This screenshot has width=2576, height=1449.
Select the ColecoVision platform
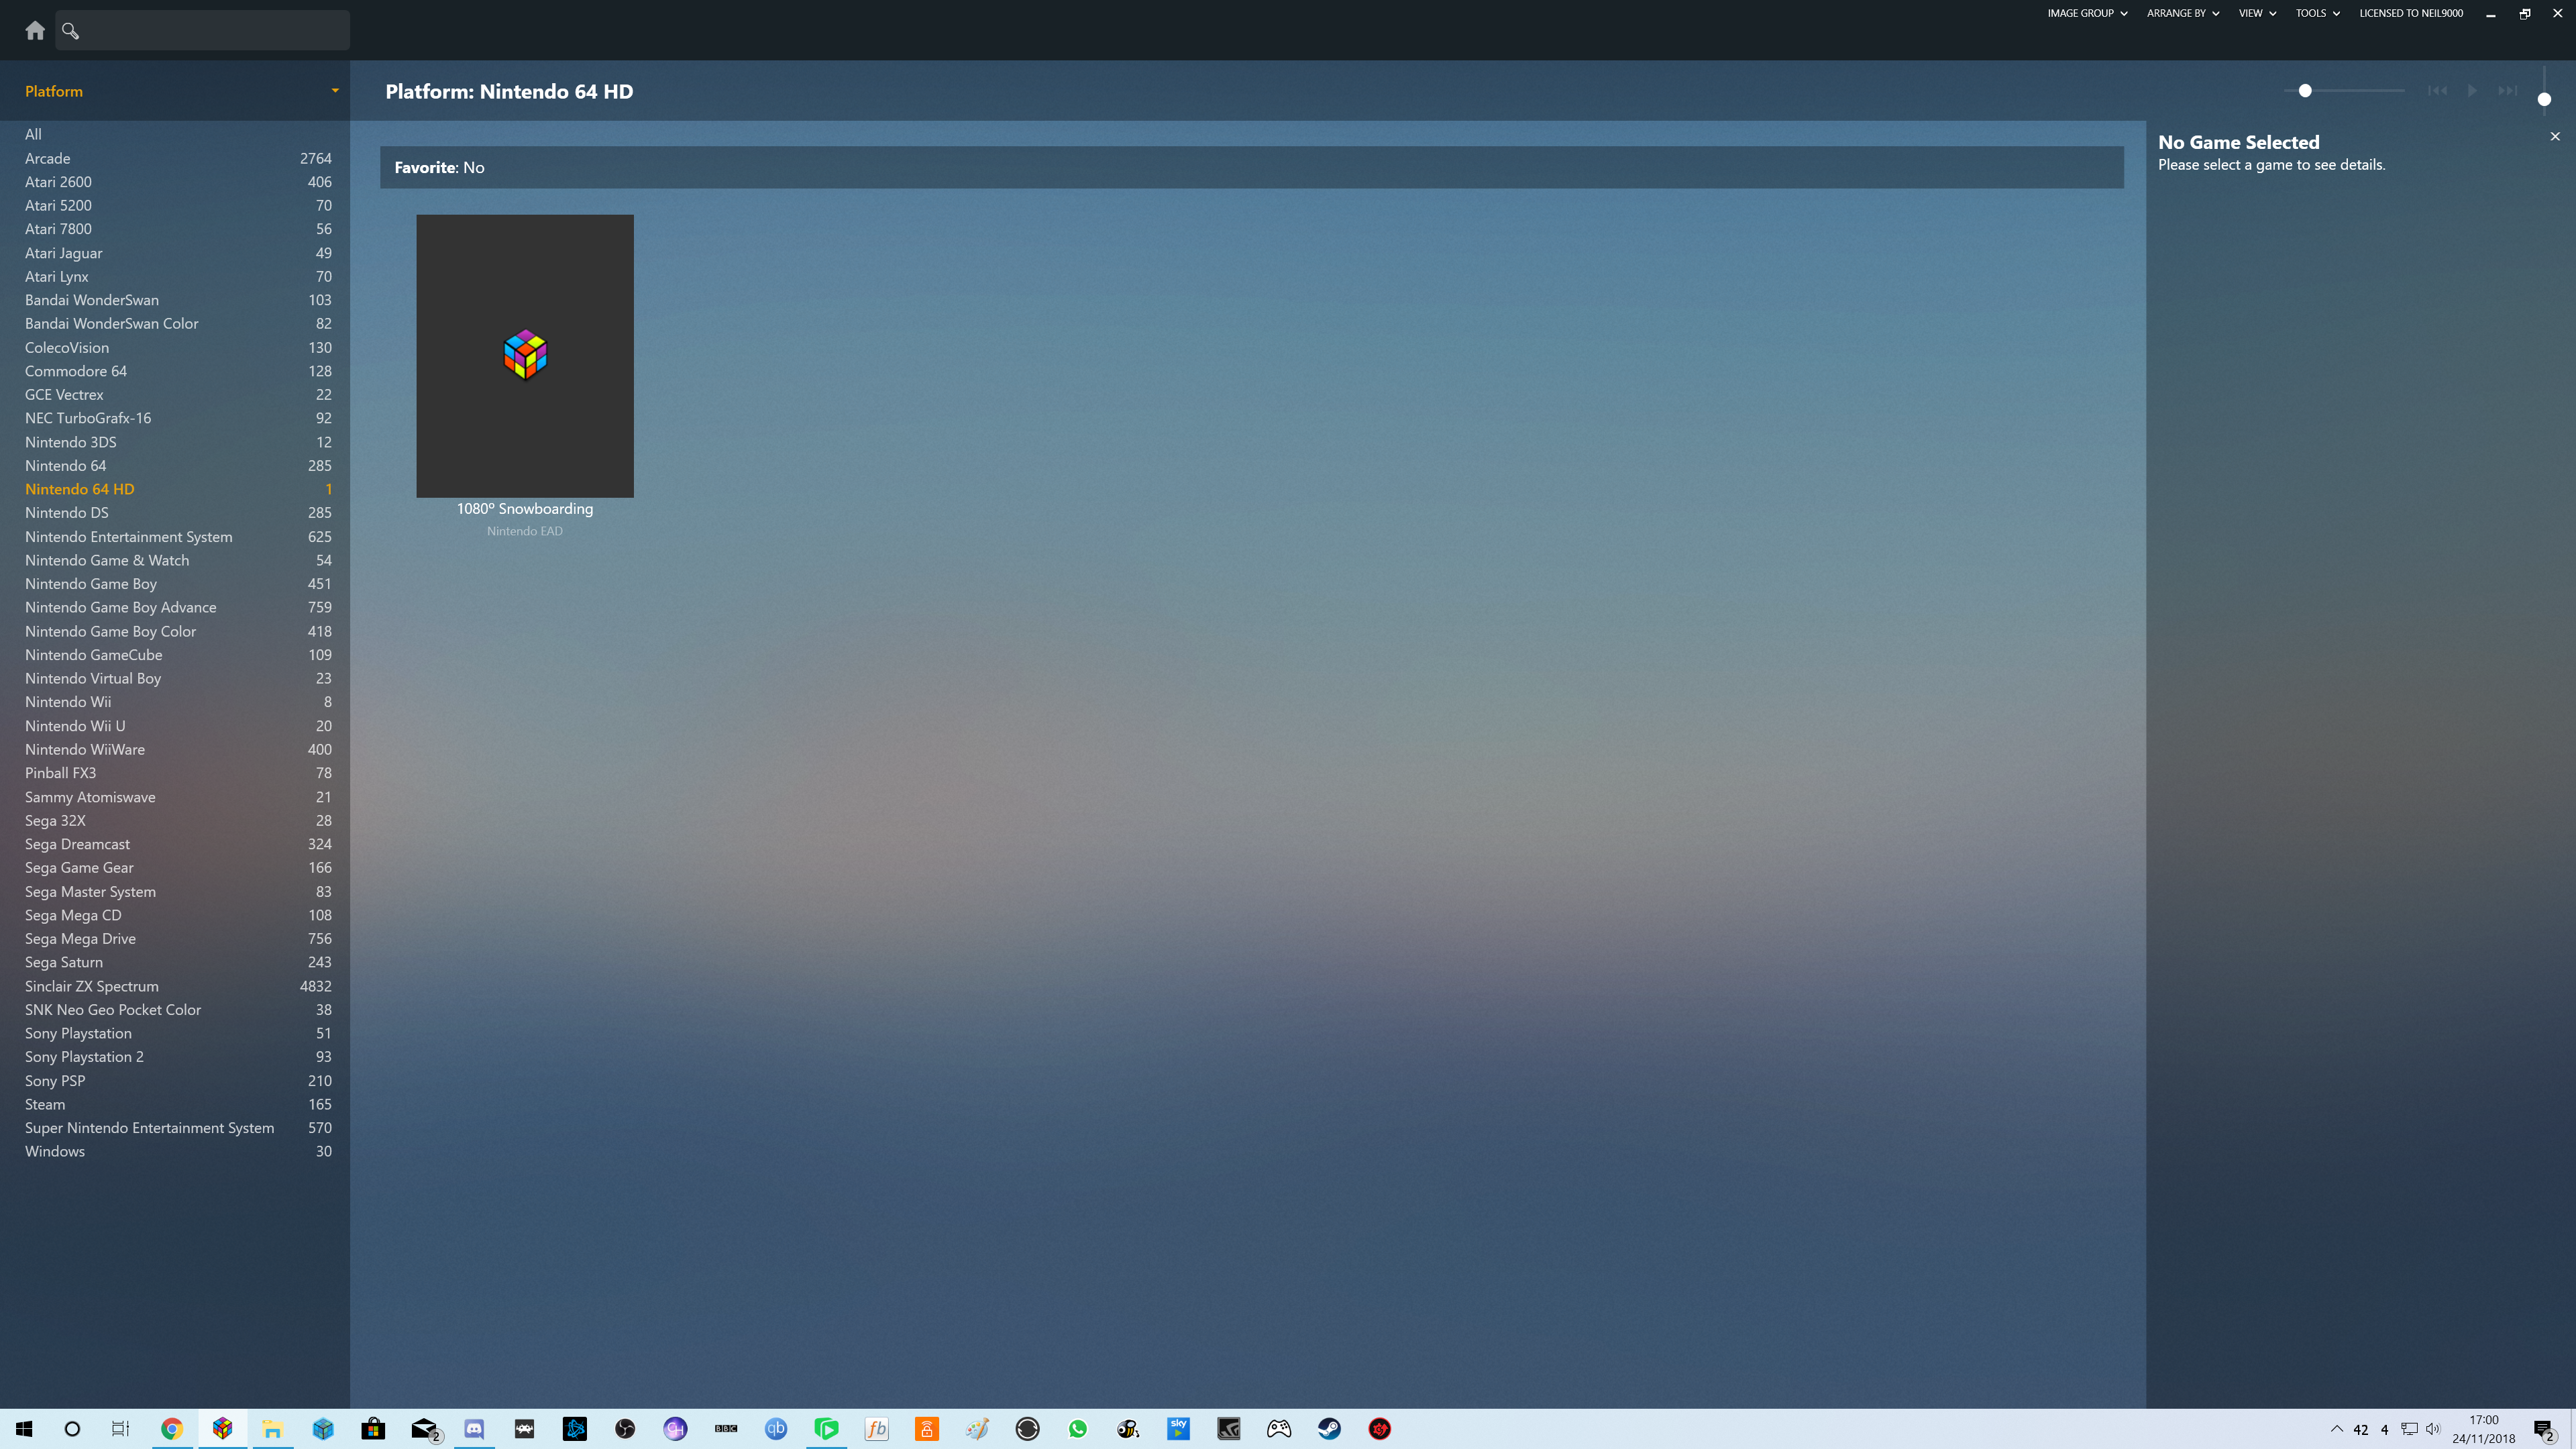coord(175,347)
